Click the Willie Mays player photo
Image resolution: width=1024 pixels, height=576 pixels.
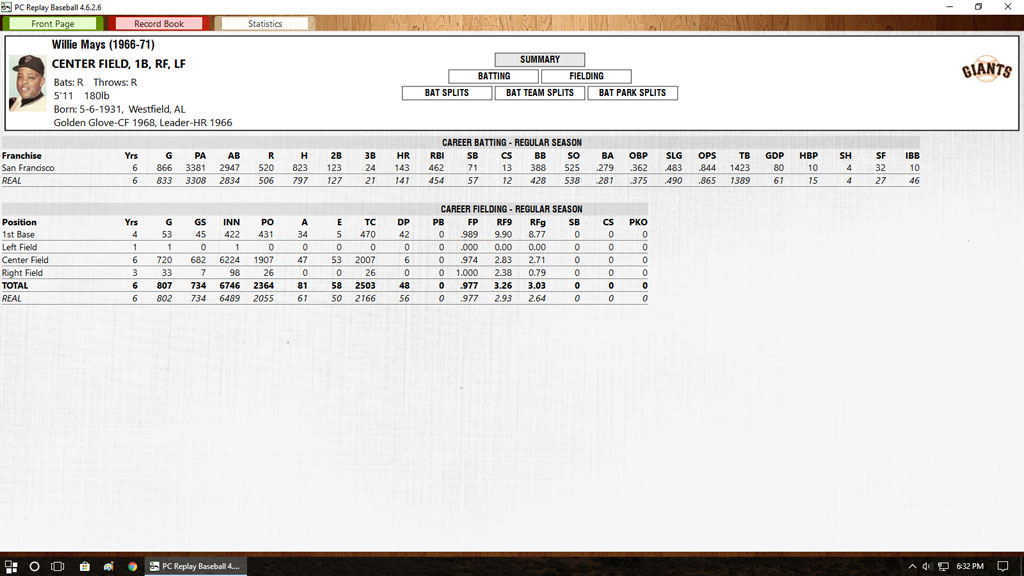coord(27,82)
